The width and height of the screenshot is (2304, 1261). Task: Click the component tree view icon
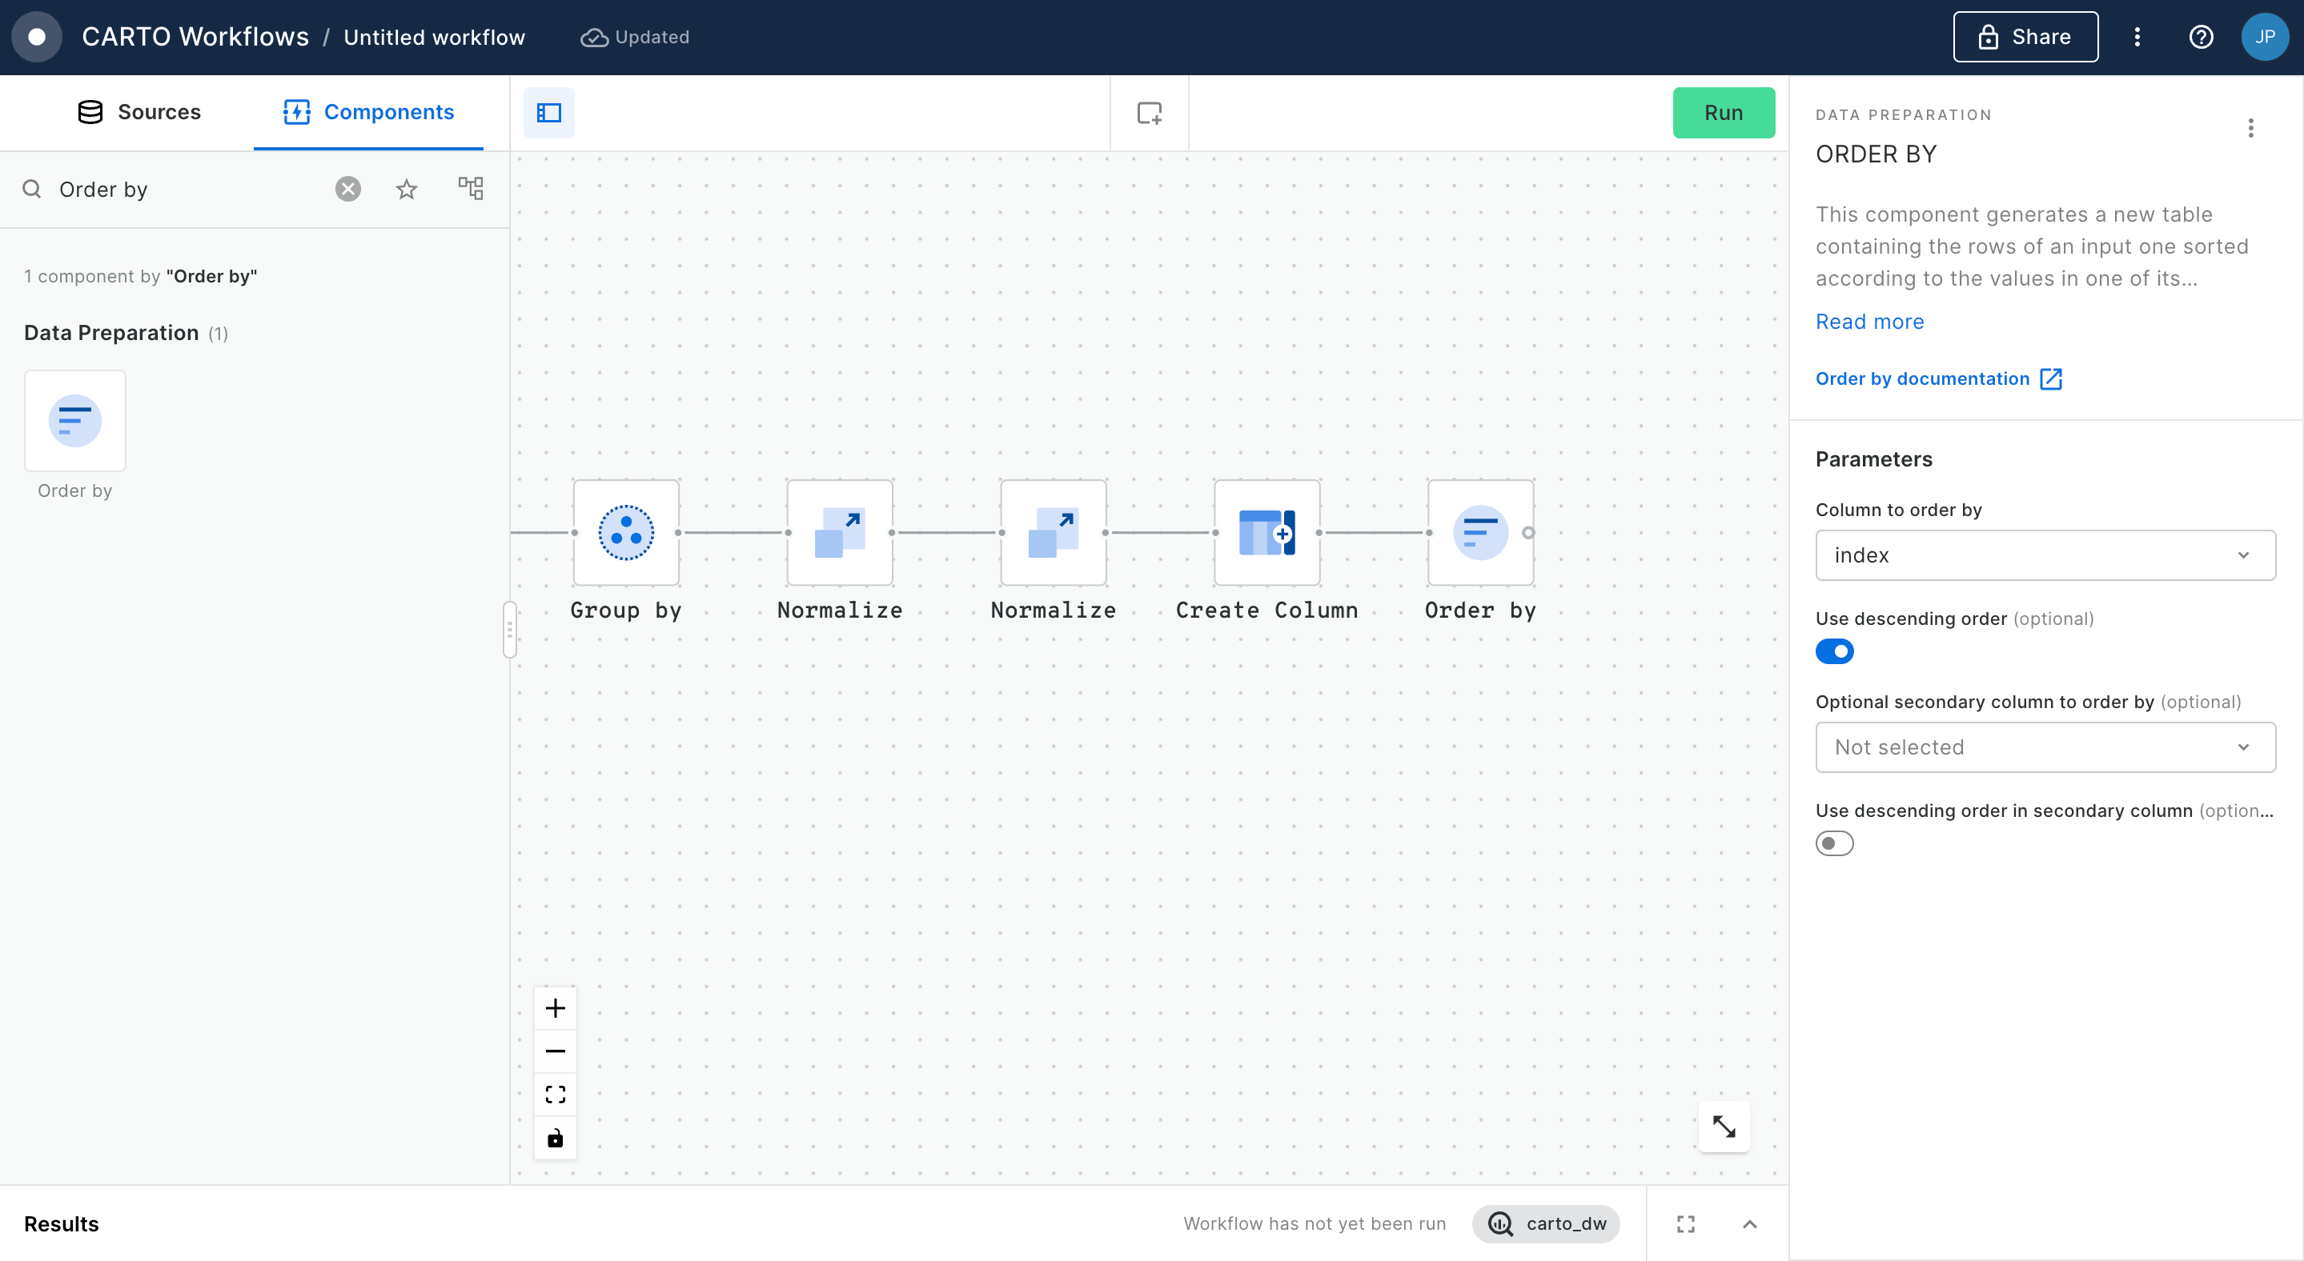(470, 188)
